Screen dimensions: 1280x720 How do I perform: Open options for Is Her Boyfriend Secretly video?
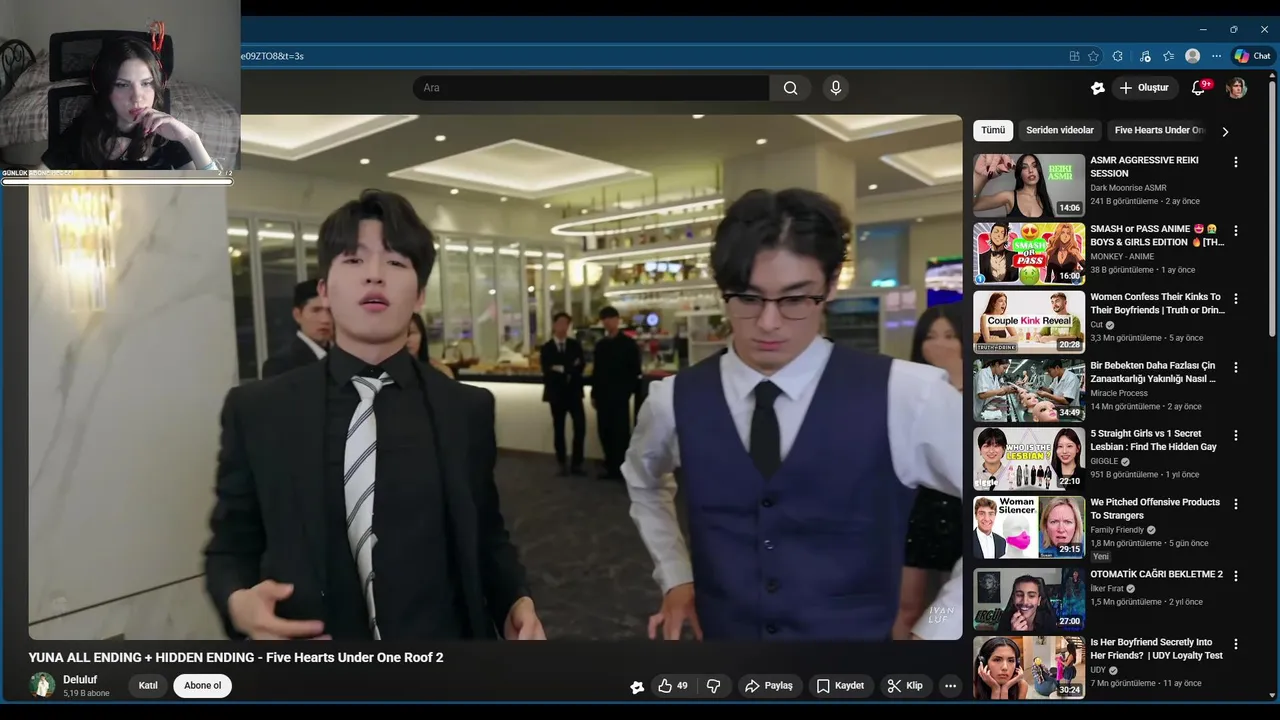1236,644
